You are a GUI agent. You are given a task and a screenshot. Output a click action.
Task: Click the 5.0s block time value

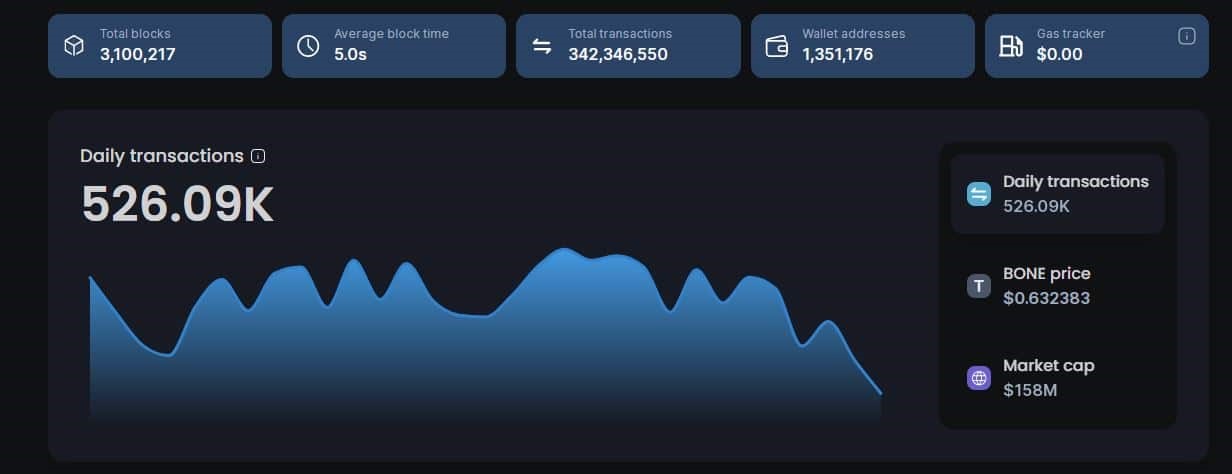350,54
